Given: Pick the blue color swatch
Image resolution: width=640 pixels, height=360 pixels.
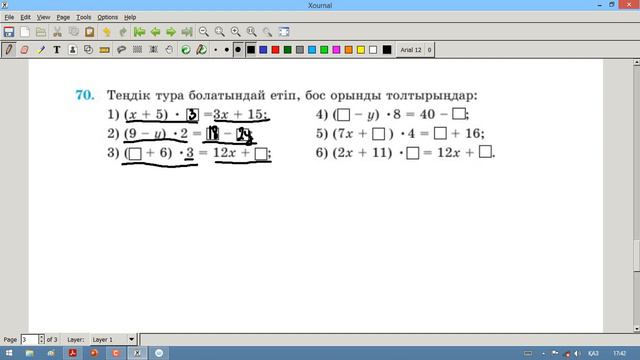Looking at the screenshot, I should pyautogui.click(x=263, y=50).
